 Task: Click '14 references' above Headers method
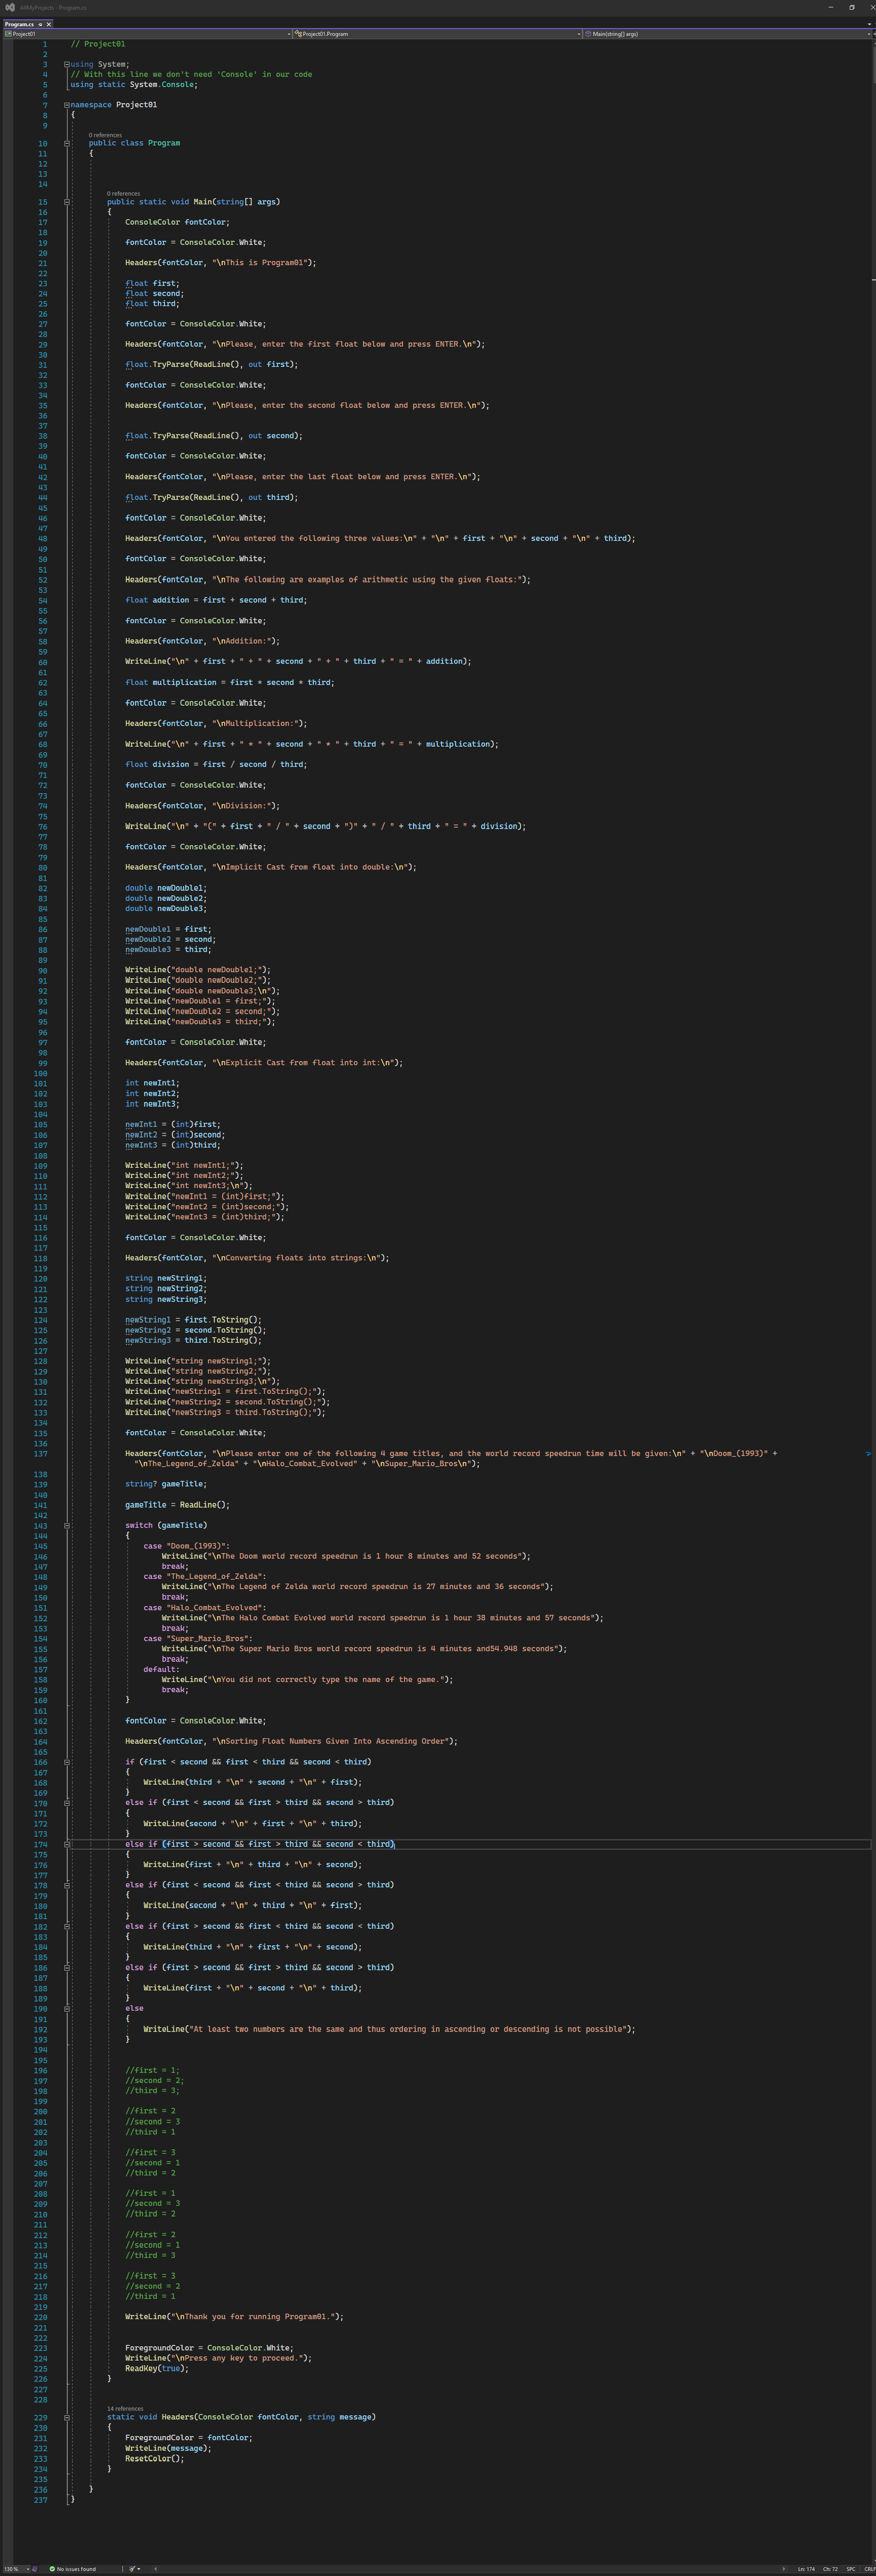[x=125, y=2409]
